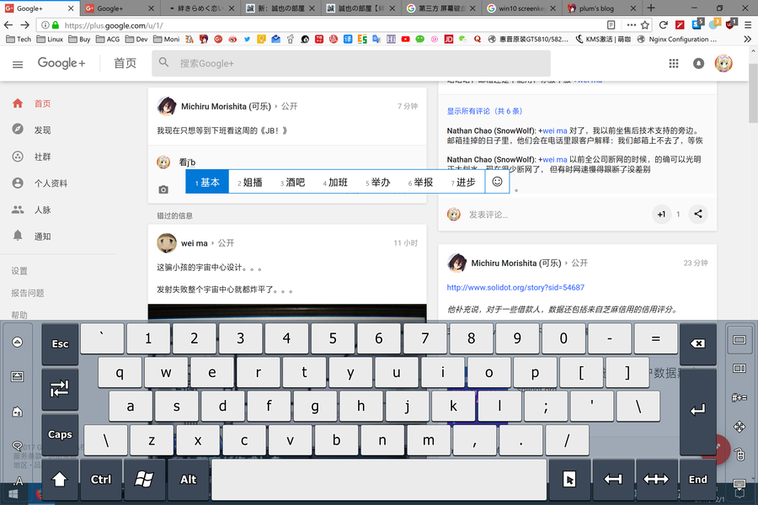
Task: Open the ACG bookmarks folder
Action: click(107, 39)
